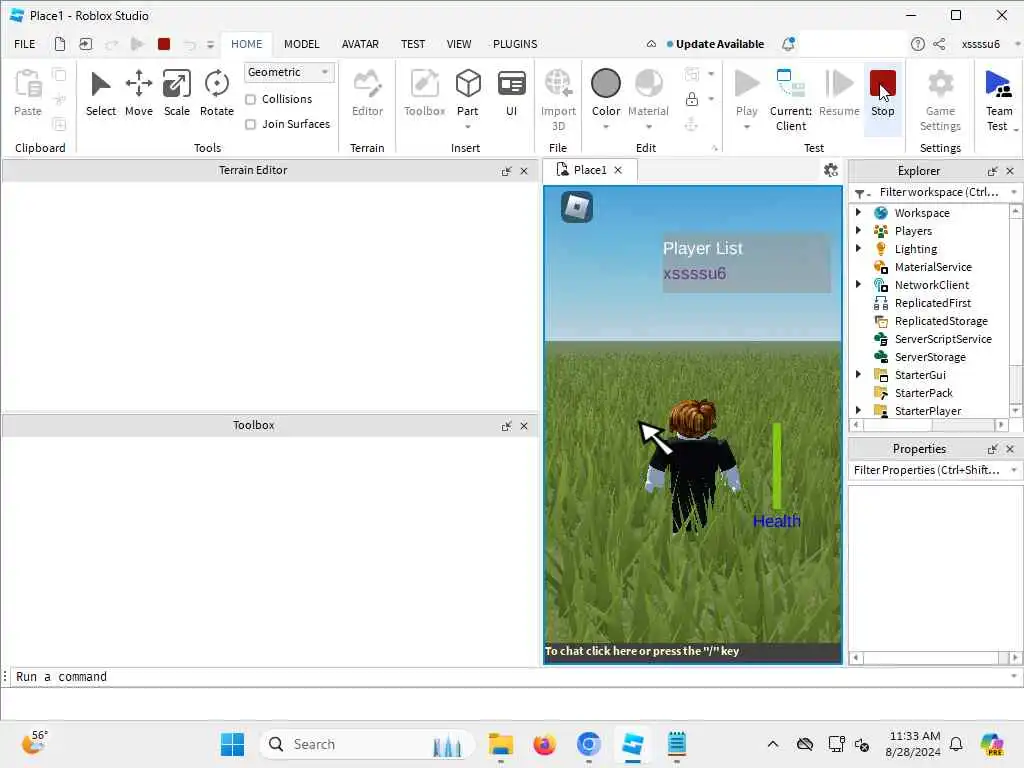Click the new file icon in quick access bar
The width and height of the screenshot is (1024, 768).
(59, 44)
